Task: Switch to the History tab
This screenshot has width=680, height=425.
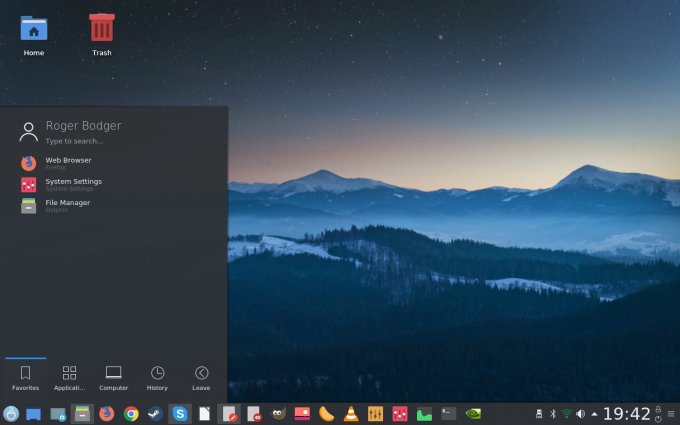Action: pyautogui.click(x=157, y=377)
